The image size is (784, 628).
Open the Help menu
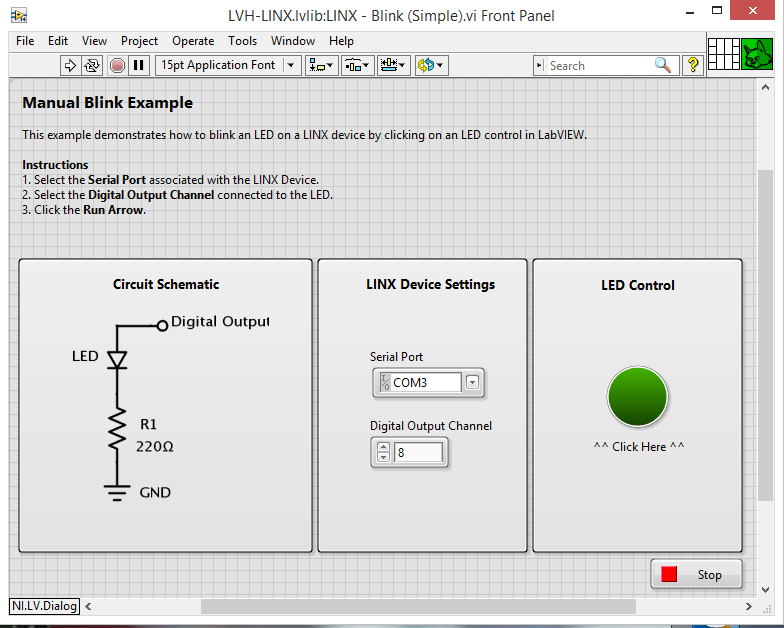click(341, 41)
